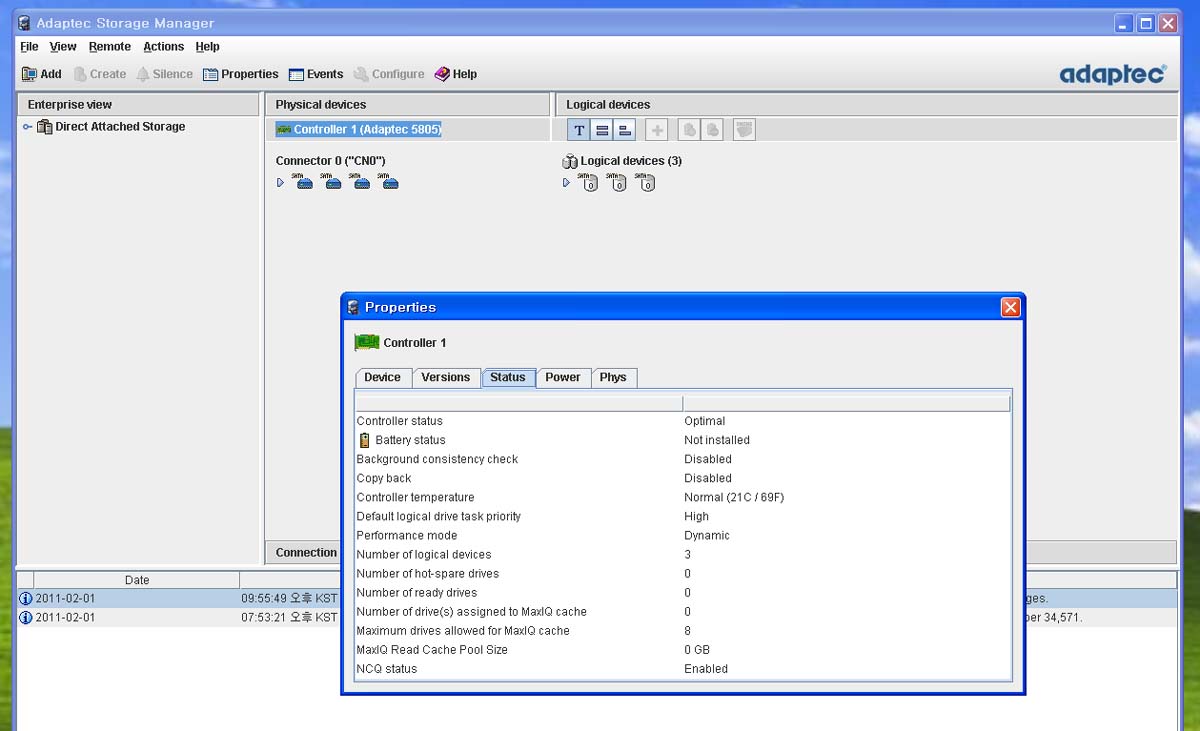This screenshot has height=731, width=1200.
Task: Click the MaxIQ Read Cache Pool Size row
Action: point(682,649)
